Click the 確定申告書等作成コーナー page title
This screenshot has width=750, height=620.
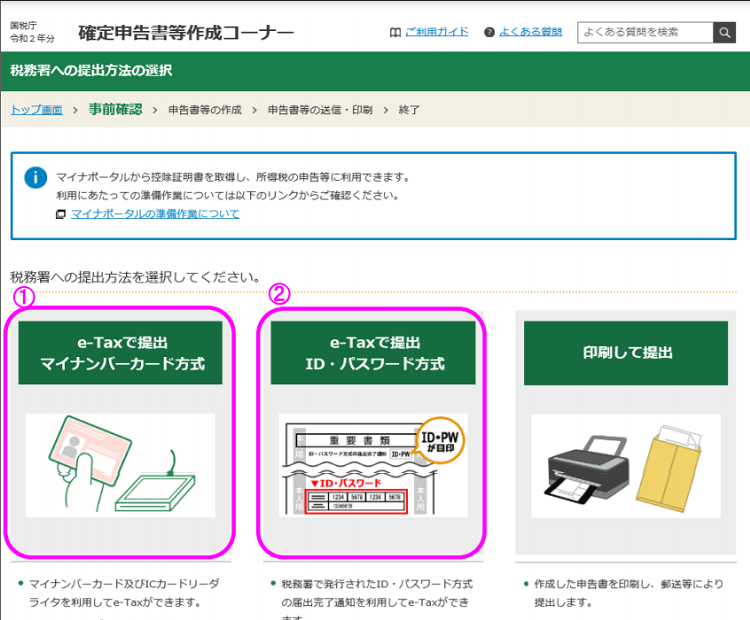(186, 33)
